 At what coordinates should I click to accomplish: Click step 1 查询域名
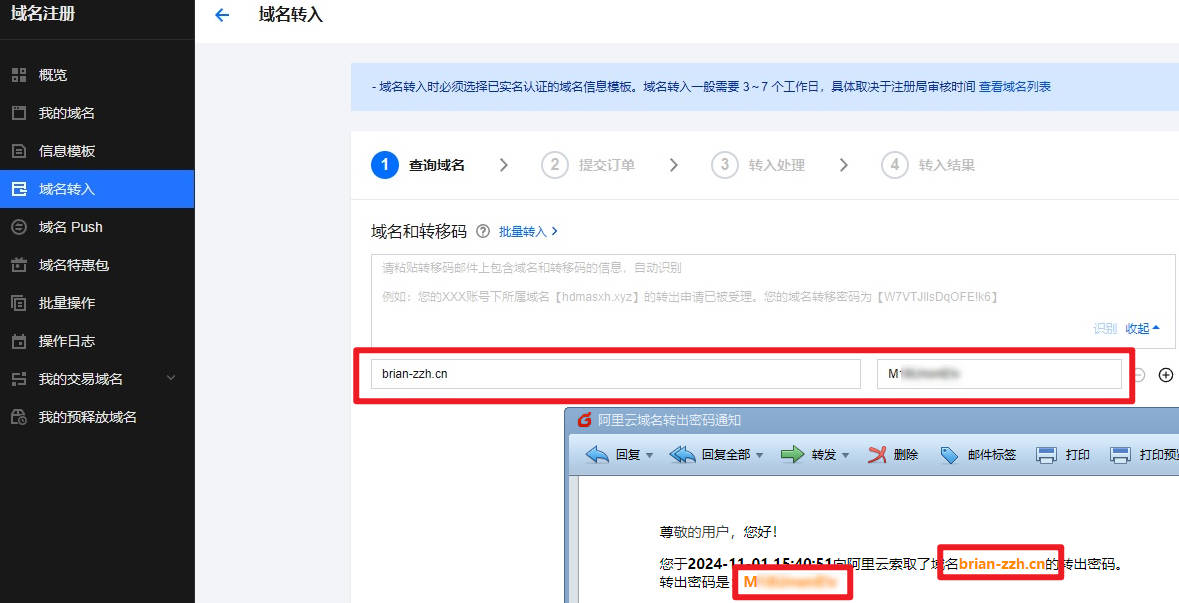point(418,165)
